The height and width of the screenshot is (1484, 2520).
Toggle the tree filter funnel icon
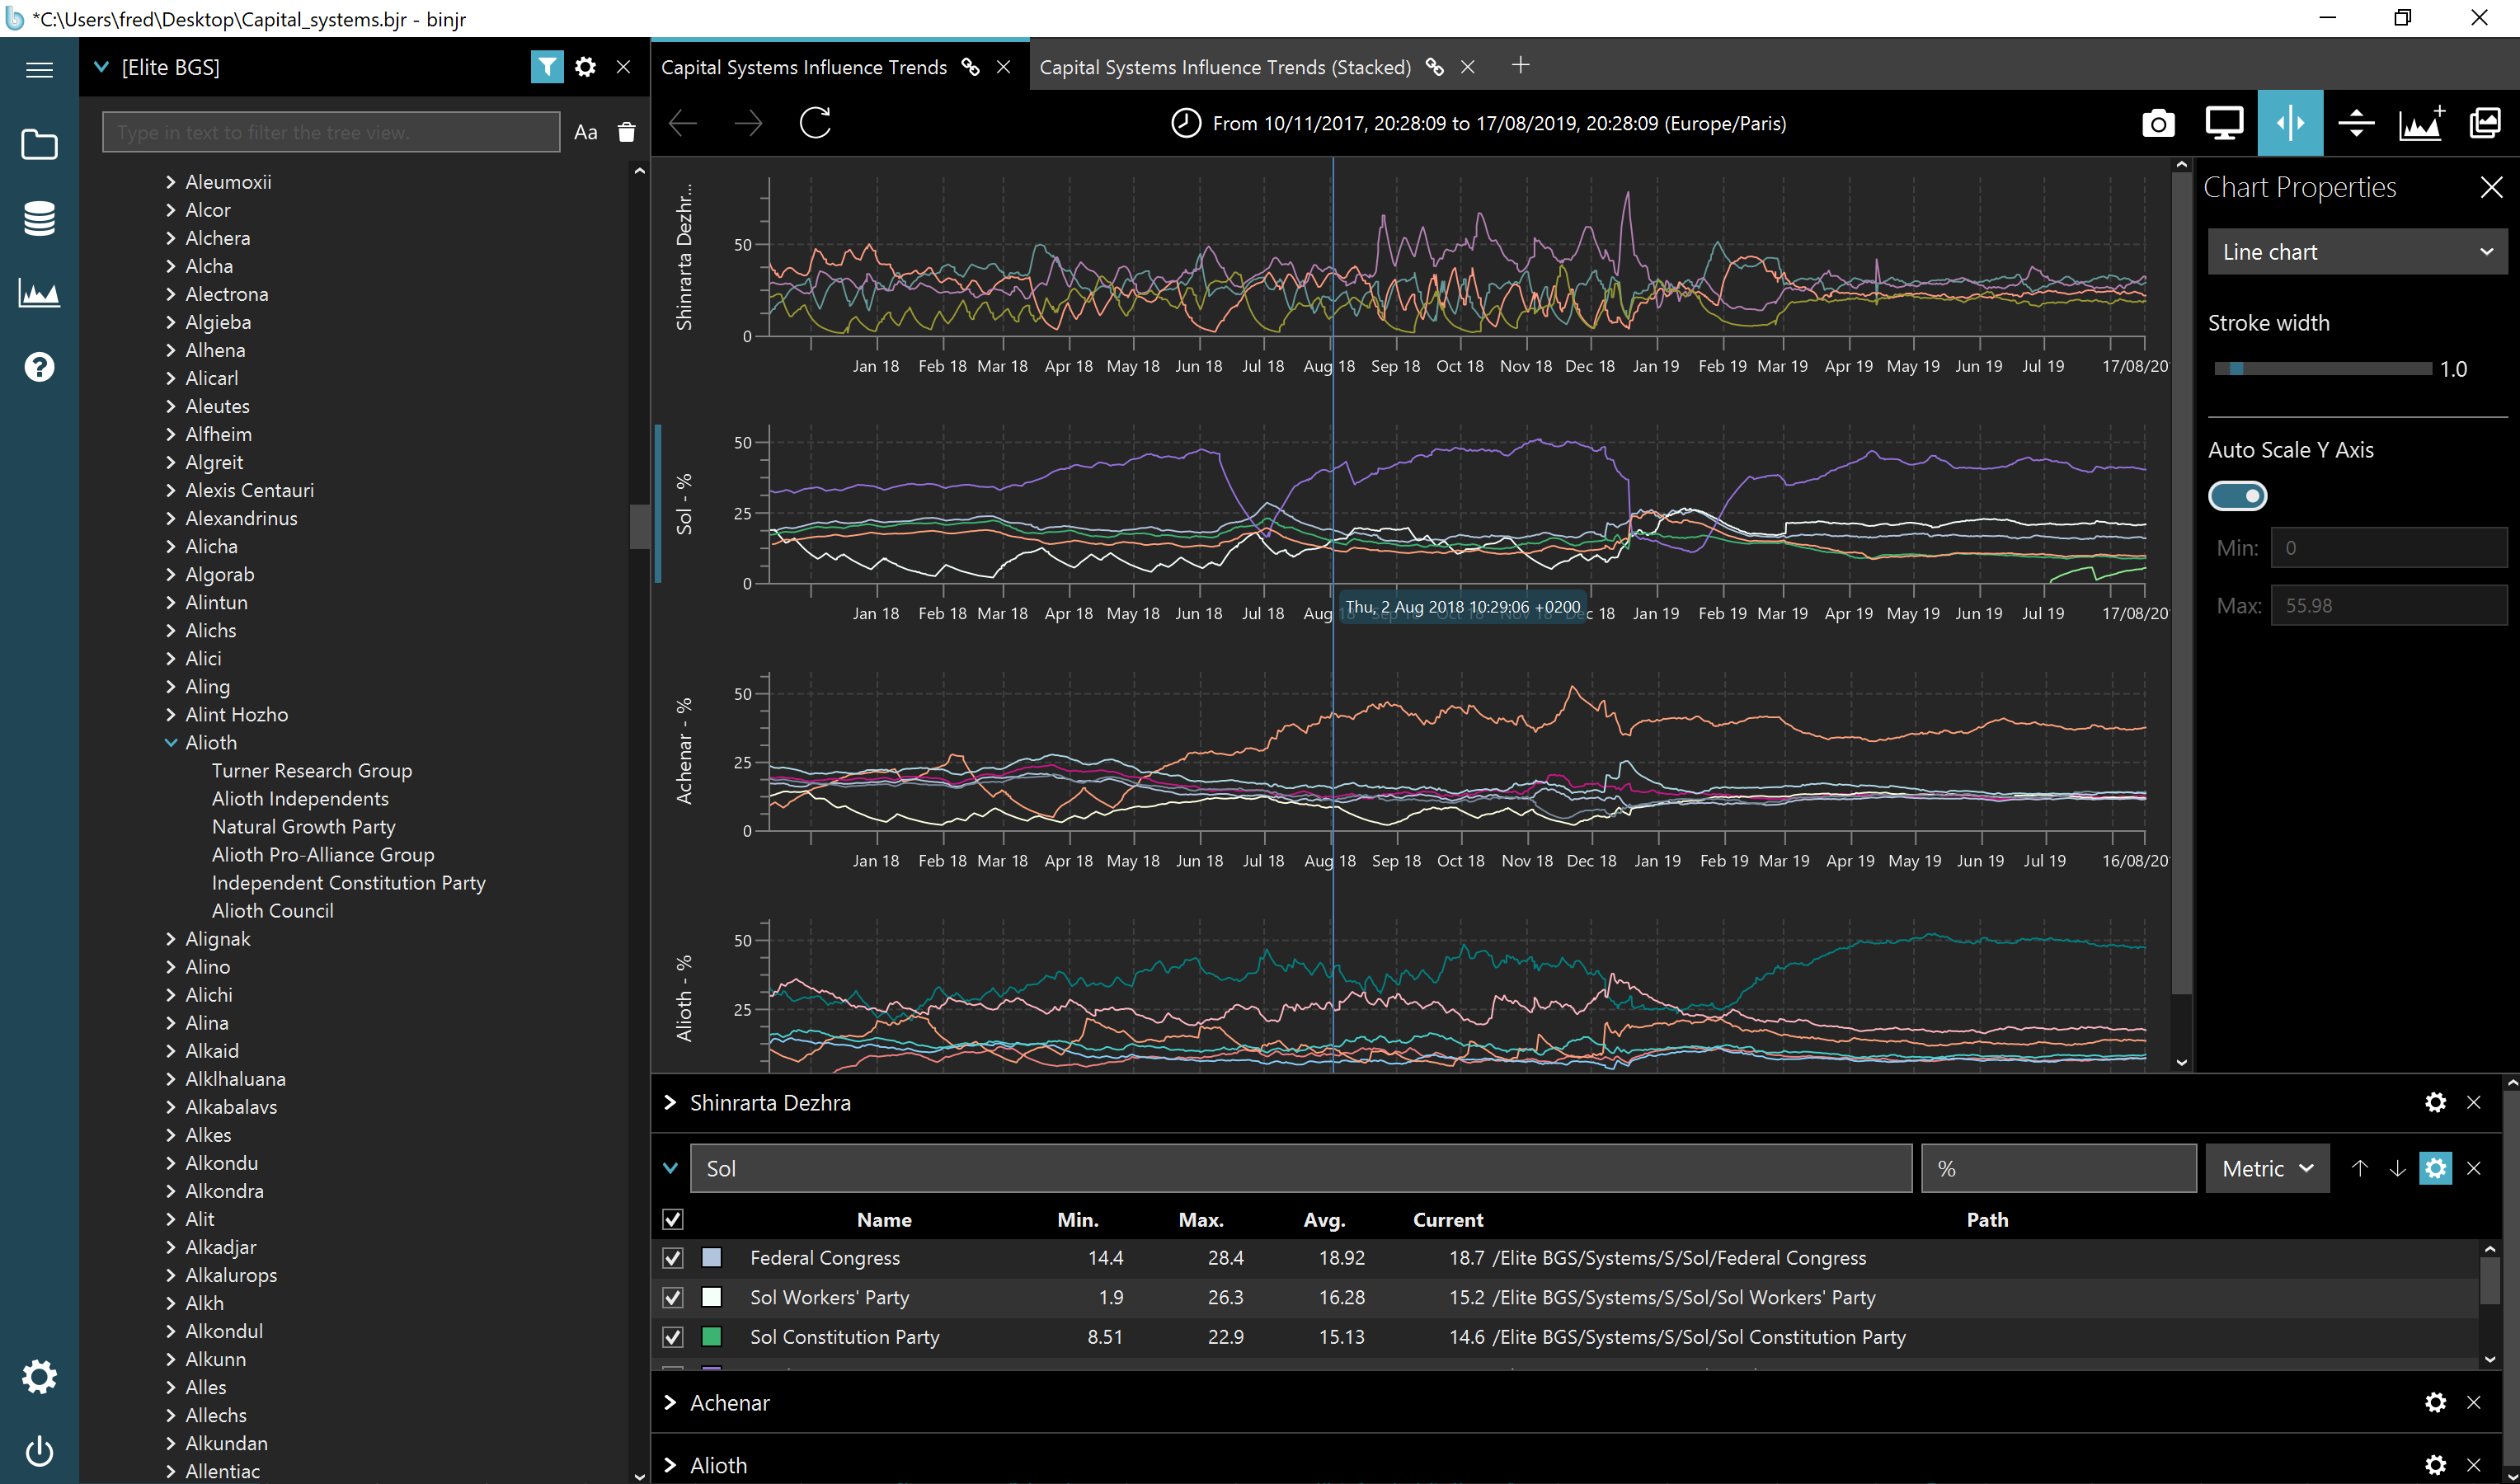click(547, 67)
